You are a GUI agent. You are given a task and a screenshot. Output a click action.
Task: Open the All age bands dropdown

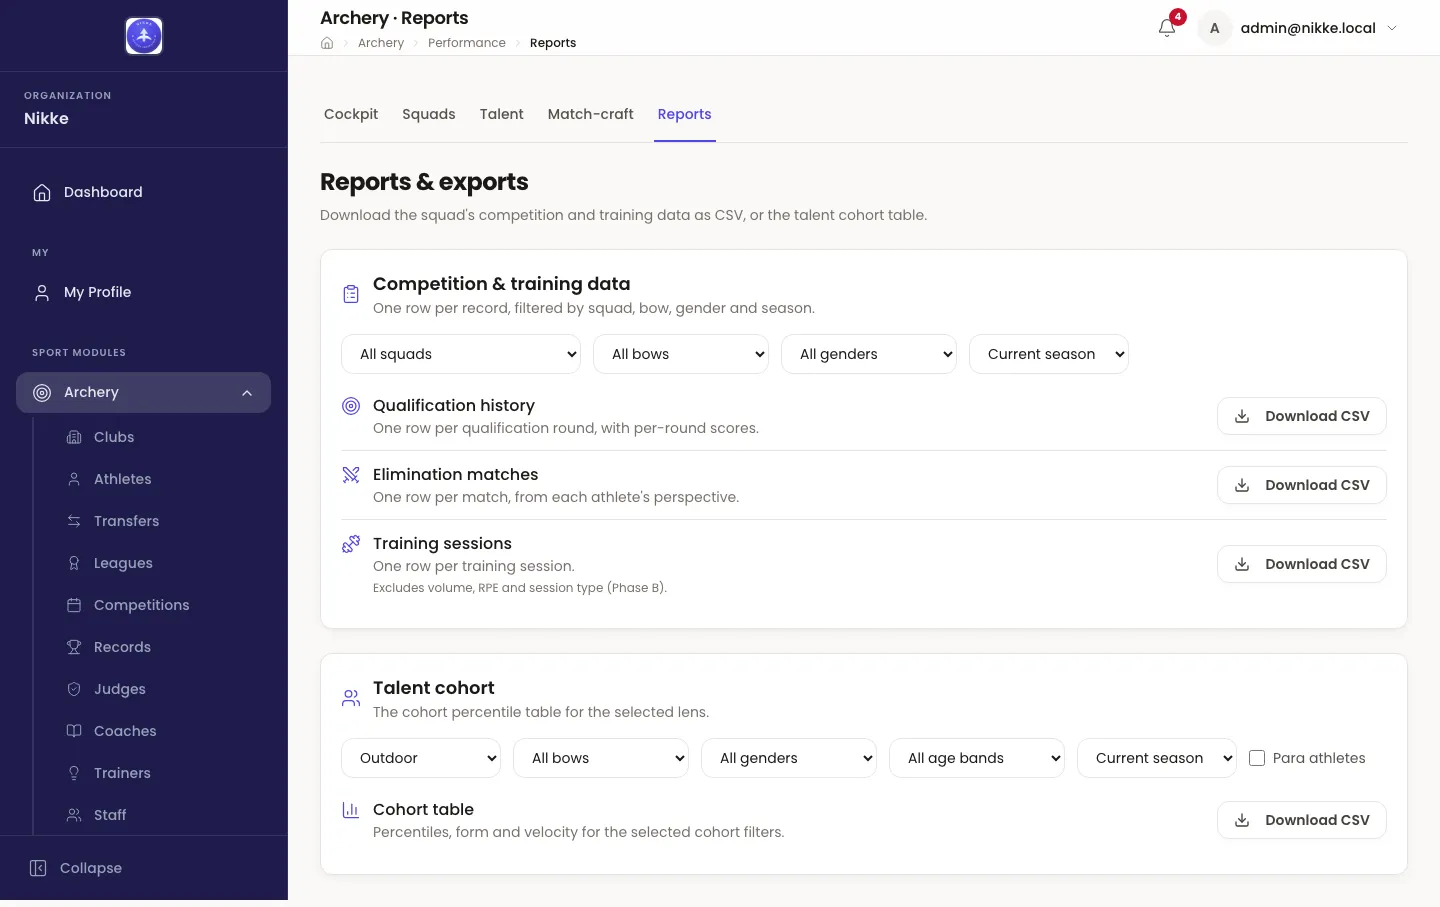click(977, 758)
